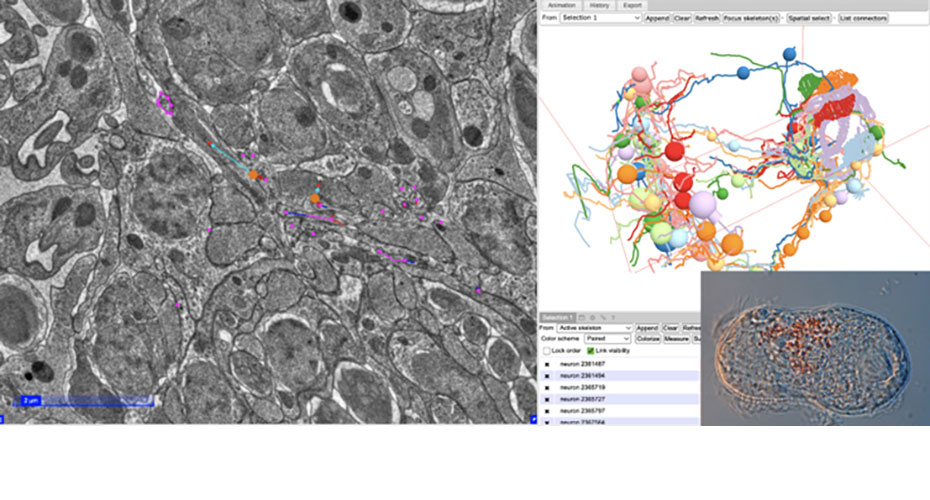Click the large blue sphere atop the 3D skeleton
The image size is (930, 500).
(x=790, y=53)
